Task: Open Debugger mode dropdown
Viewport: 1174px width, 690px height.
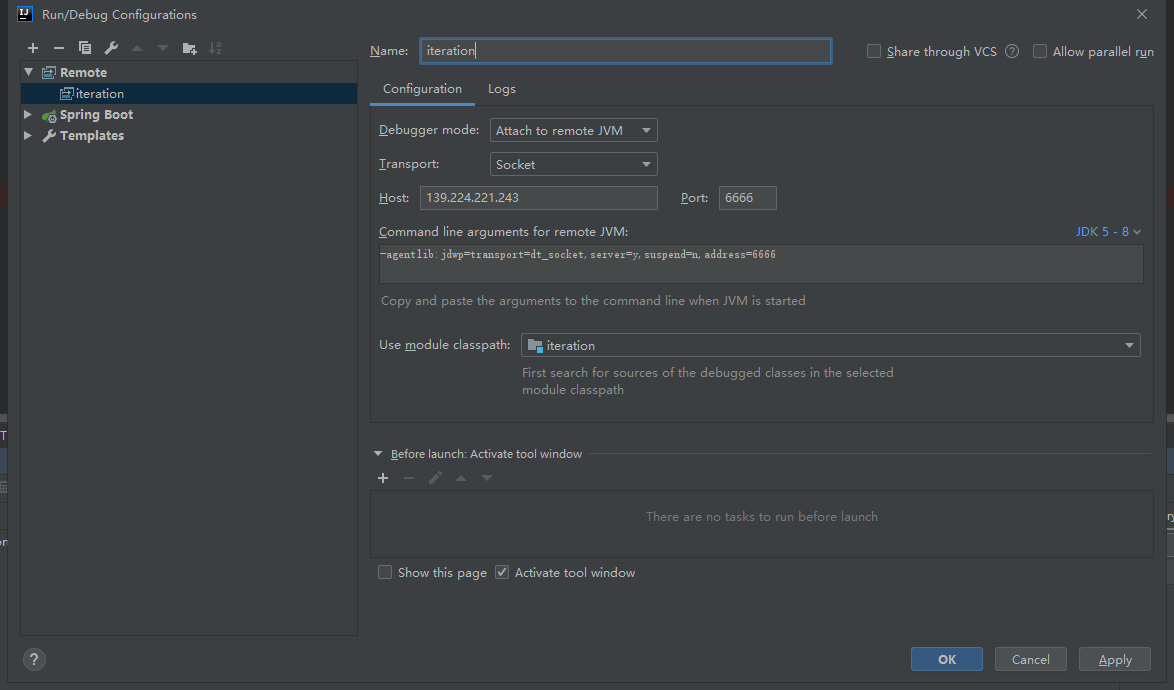Action: pyautogui.click(x=574, y=130)
